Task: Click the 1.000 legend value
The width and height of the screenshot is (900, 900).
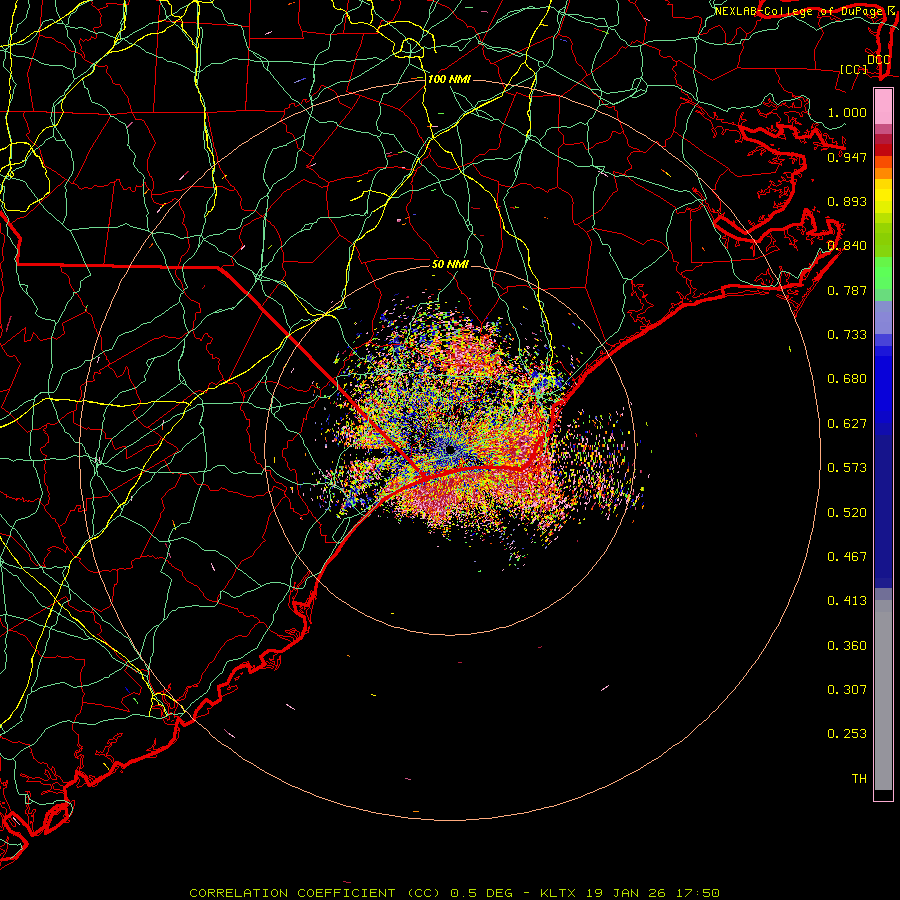Action: pyautogui.click(x=847, y=112)
